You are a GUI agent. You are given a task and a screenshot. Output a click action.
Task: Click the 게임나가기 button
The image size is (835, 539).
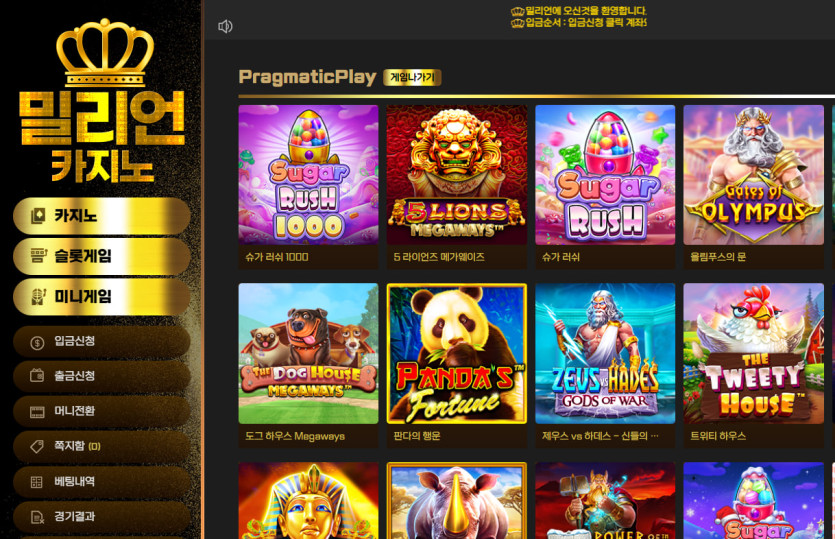[x=412, y=78]
